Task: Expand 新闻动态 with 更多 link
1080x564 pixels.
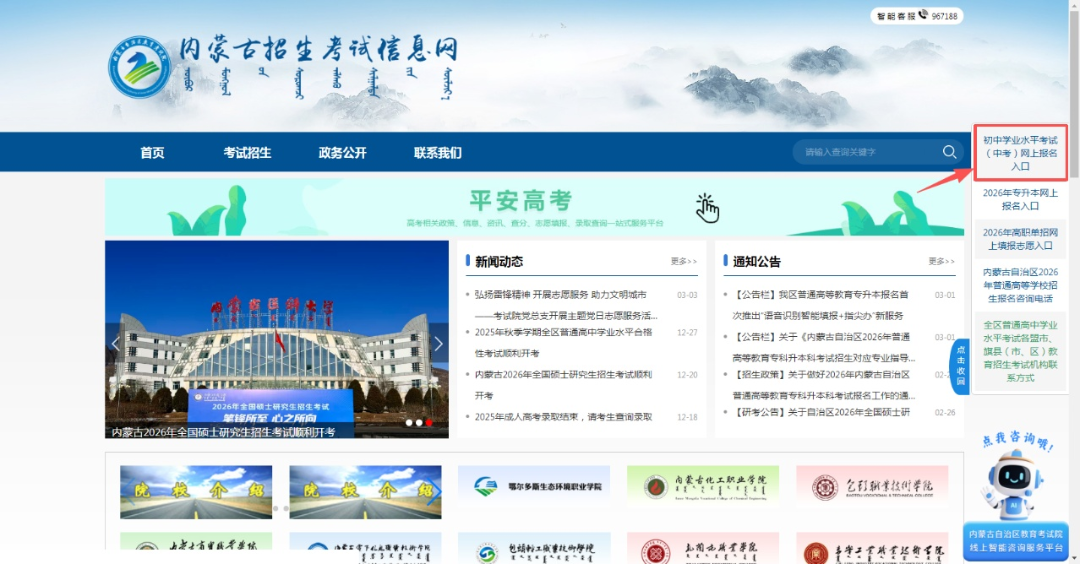Action: pos(683,262)
